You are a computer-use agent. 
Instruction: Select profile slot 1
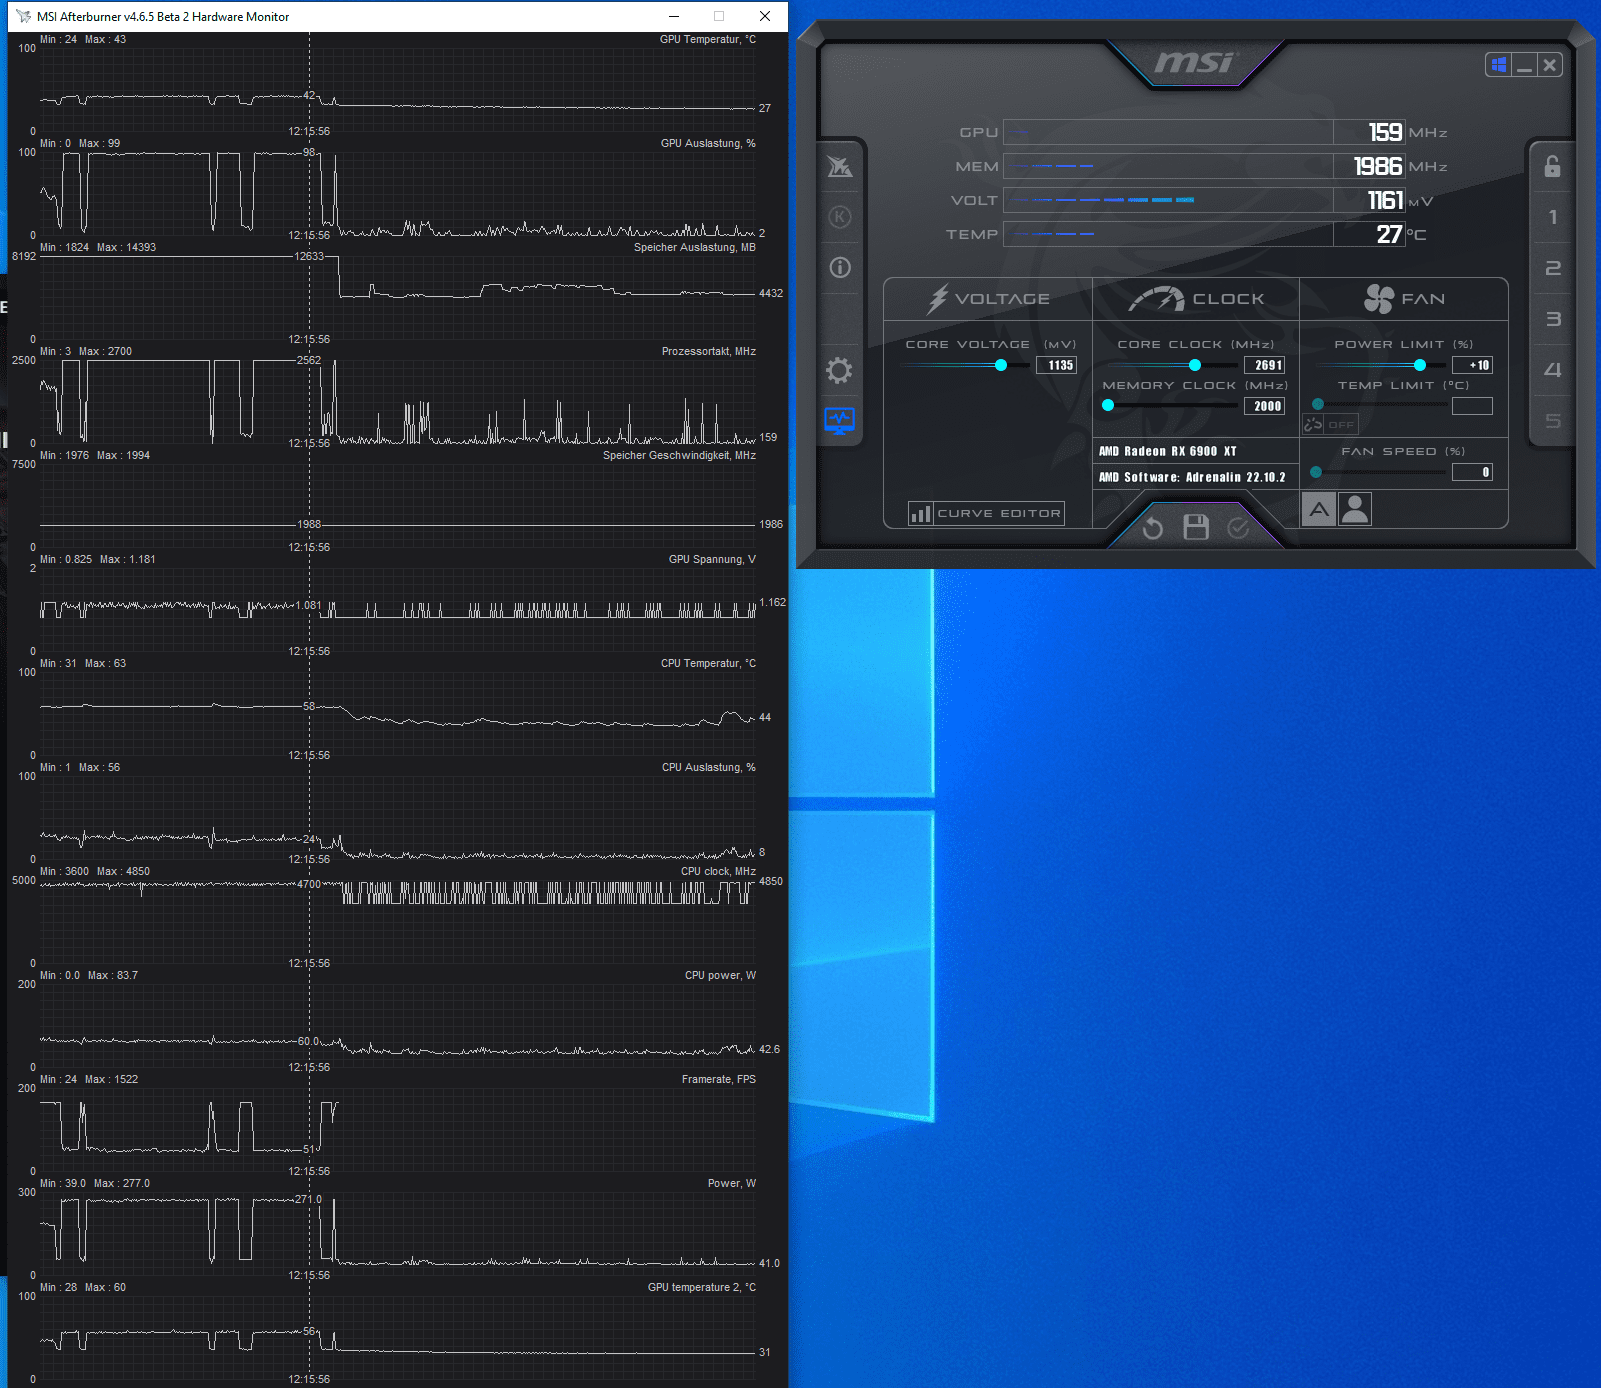[1552, 217]
